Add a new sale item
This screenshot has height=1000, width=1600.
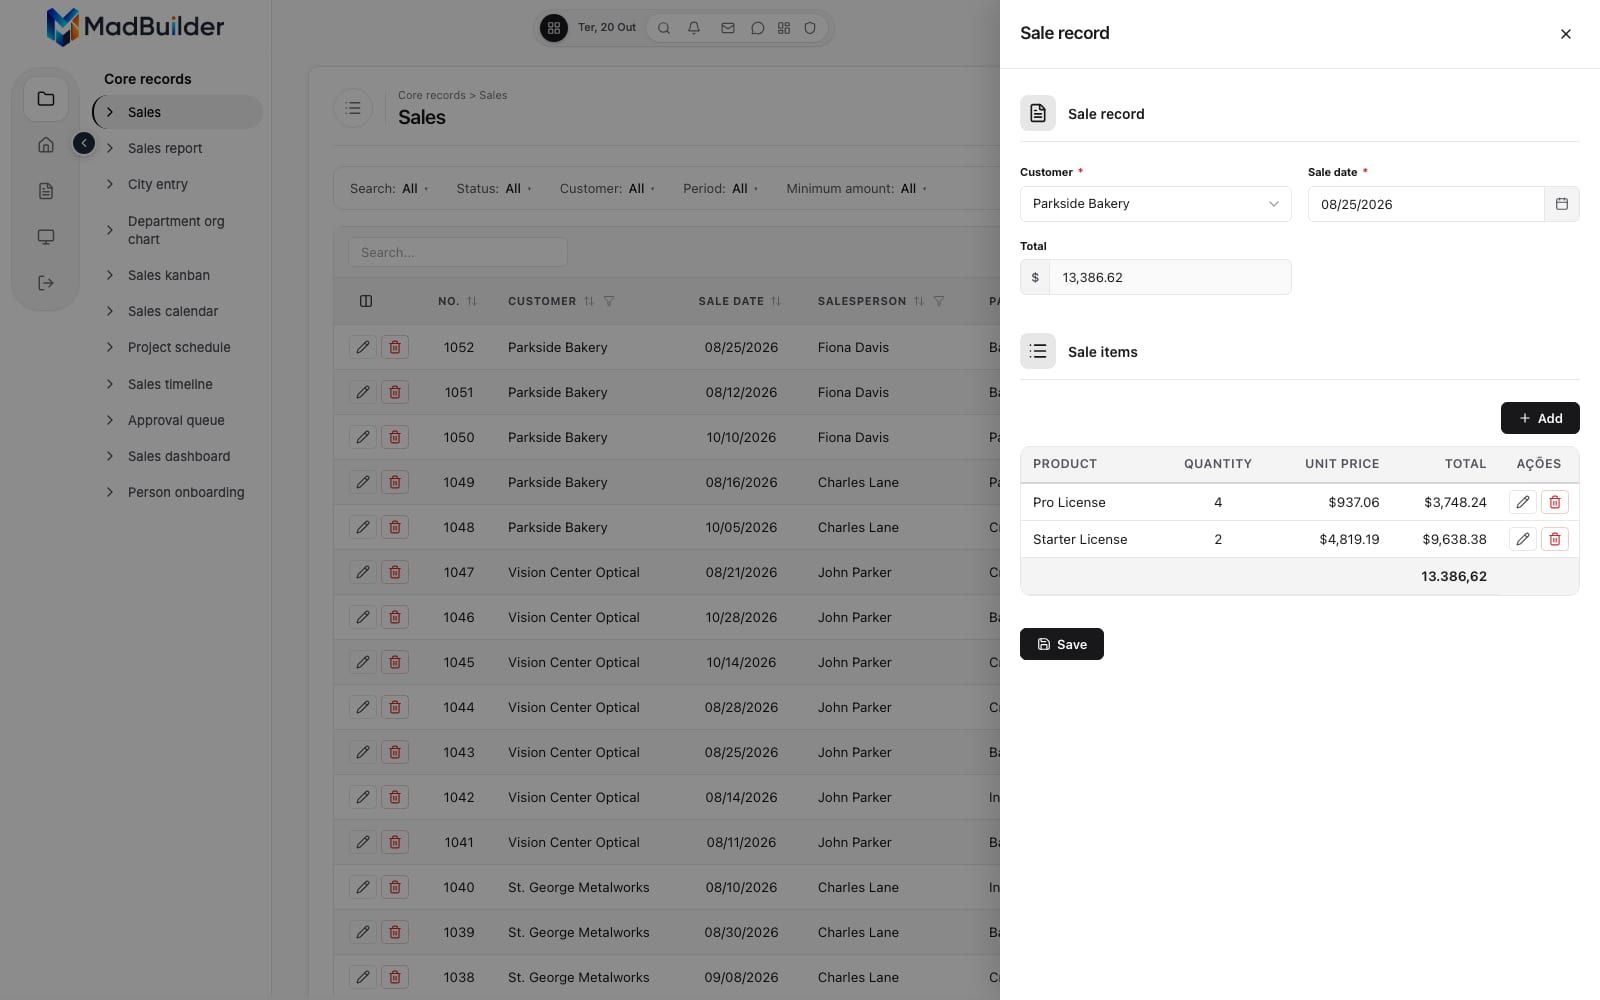point(1540,418)
